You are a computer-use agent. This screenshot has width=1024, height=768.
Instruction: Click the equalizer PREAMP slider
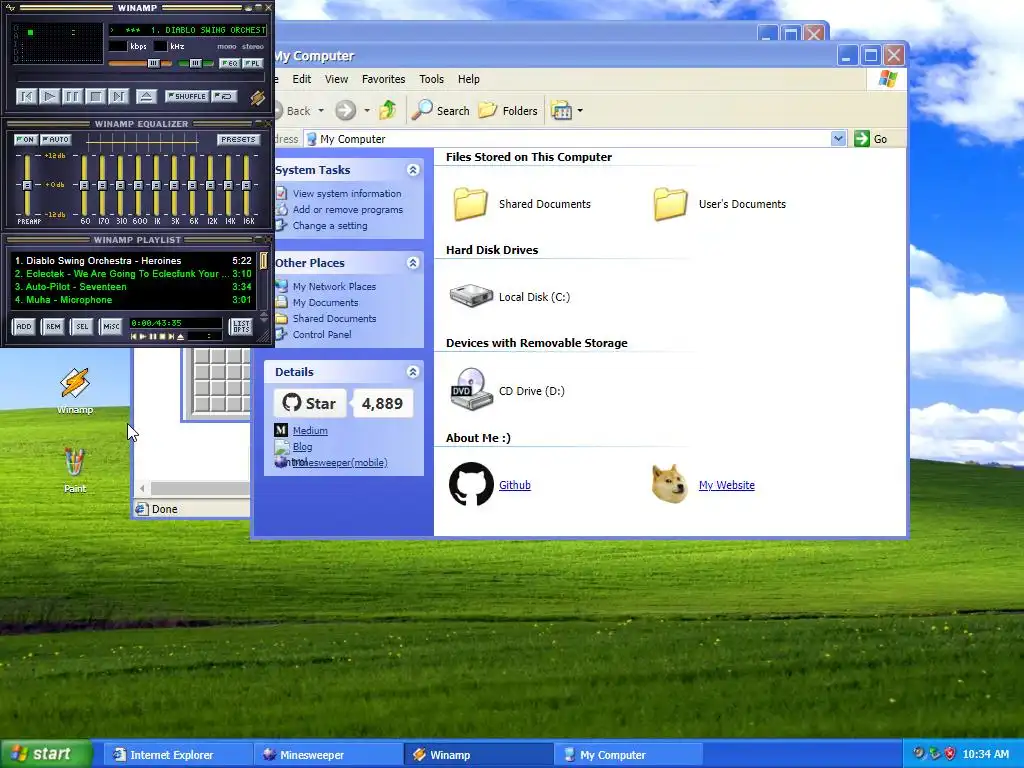click(27, 185)
